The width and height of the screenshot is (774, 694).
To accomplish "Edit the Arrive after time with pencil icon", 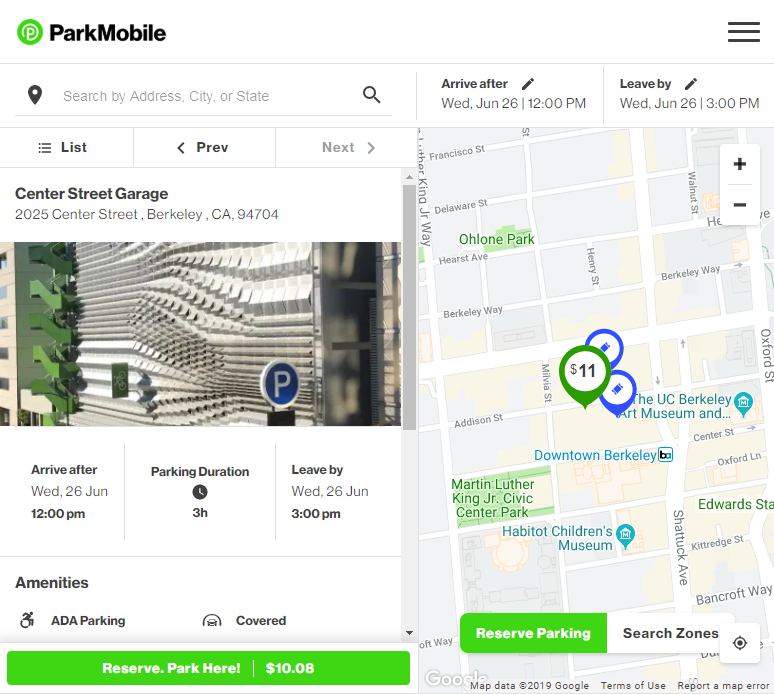I will coord(528,84).
